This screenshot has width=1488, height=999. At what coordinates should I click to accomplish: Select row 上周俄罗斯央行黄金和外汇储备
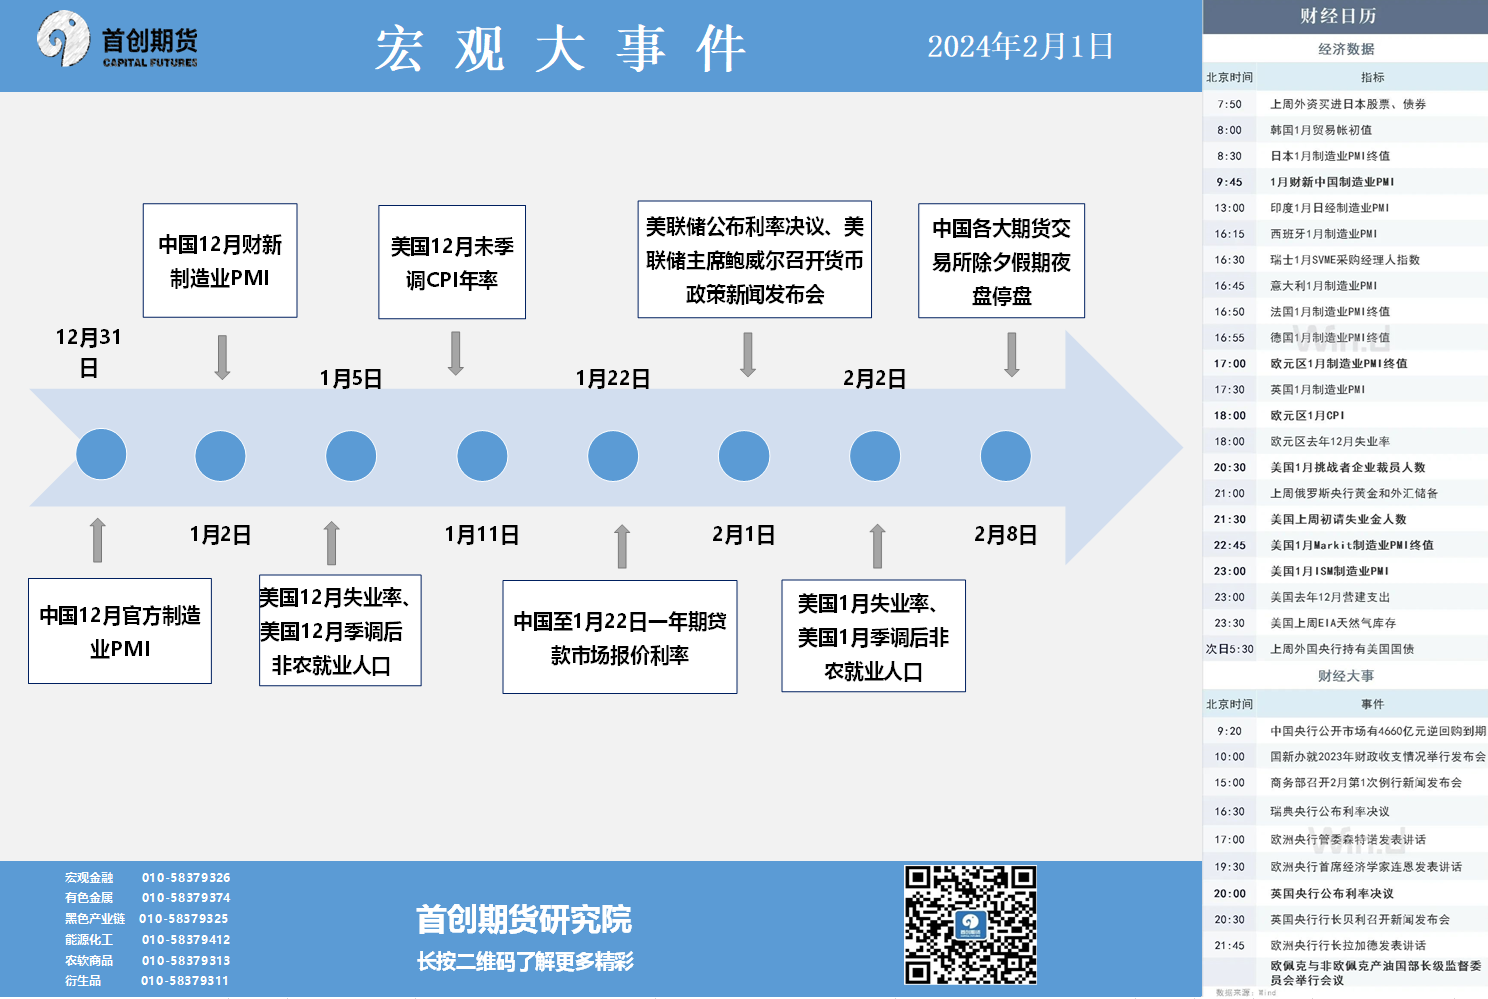(x=1345, y=494)
